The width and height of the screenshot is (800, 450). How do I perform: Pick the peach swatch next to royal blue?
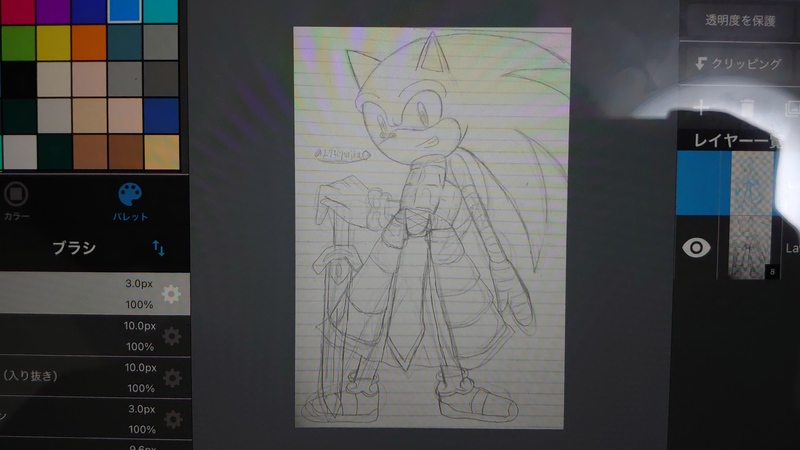pos(125,116)
